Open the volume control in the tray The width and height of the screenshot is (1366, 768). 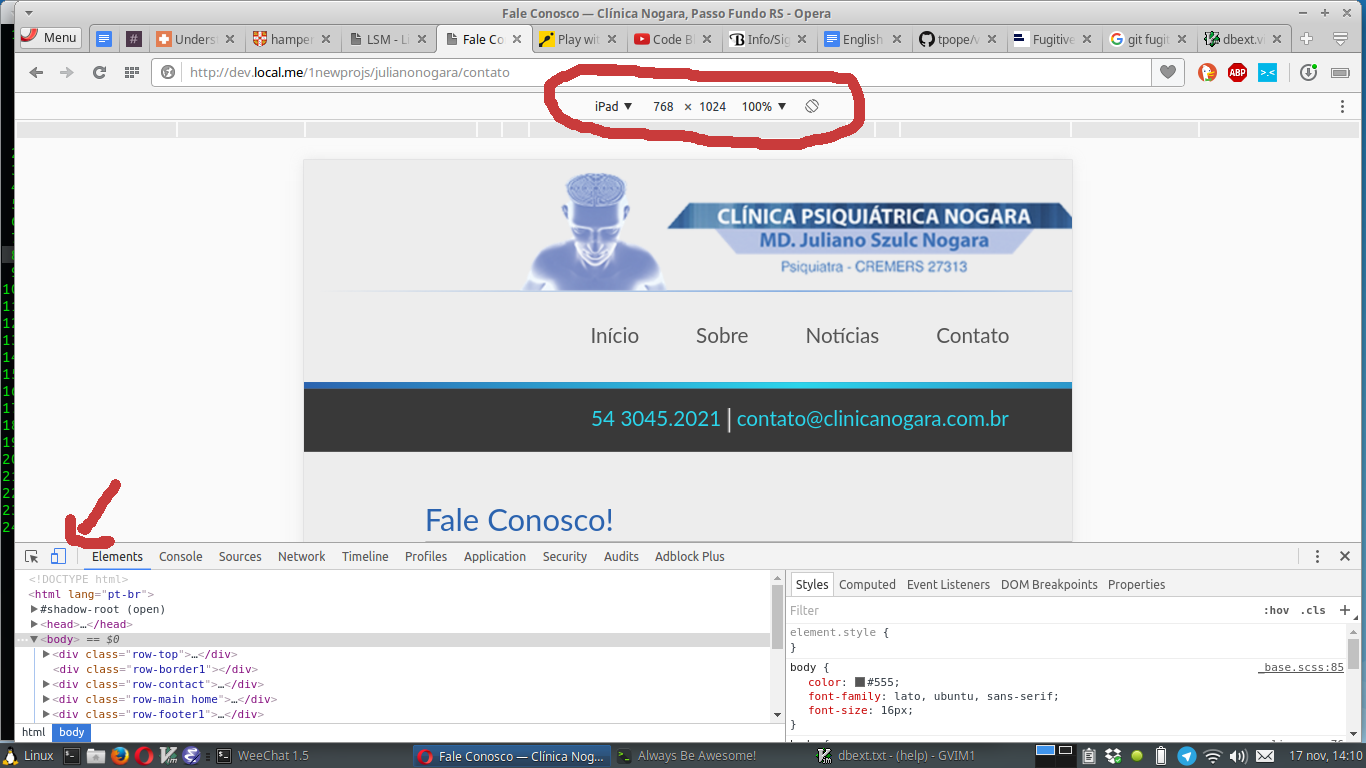tap(1238, 756)
